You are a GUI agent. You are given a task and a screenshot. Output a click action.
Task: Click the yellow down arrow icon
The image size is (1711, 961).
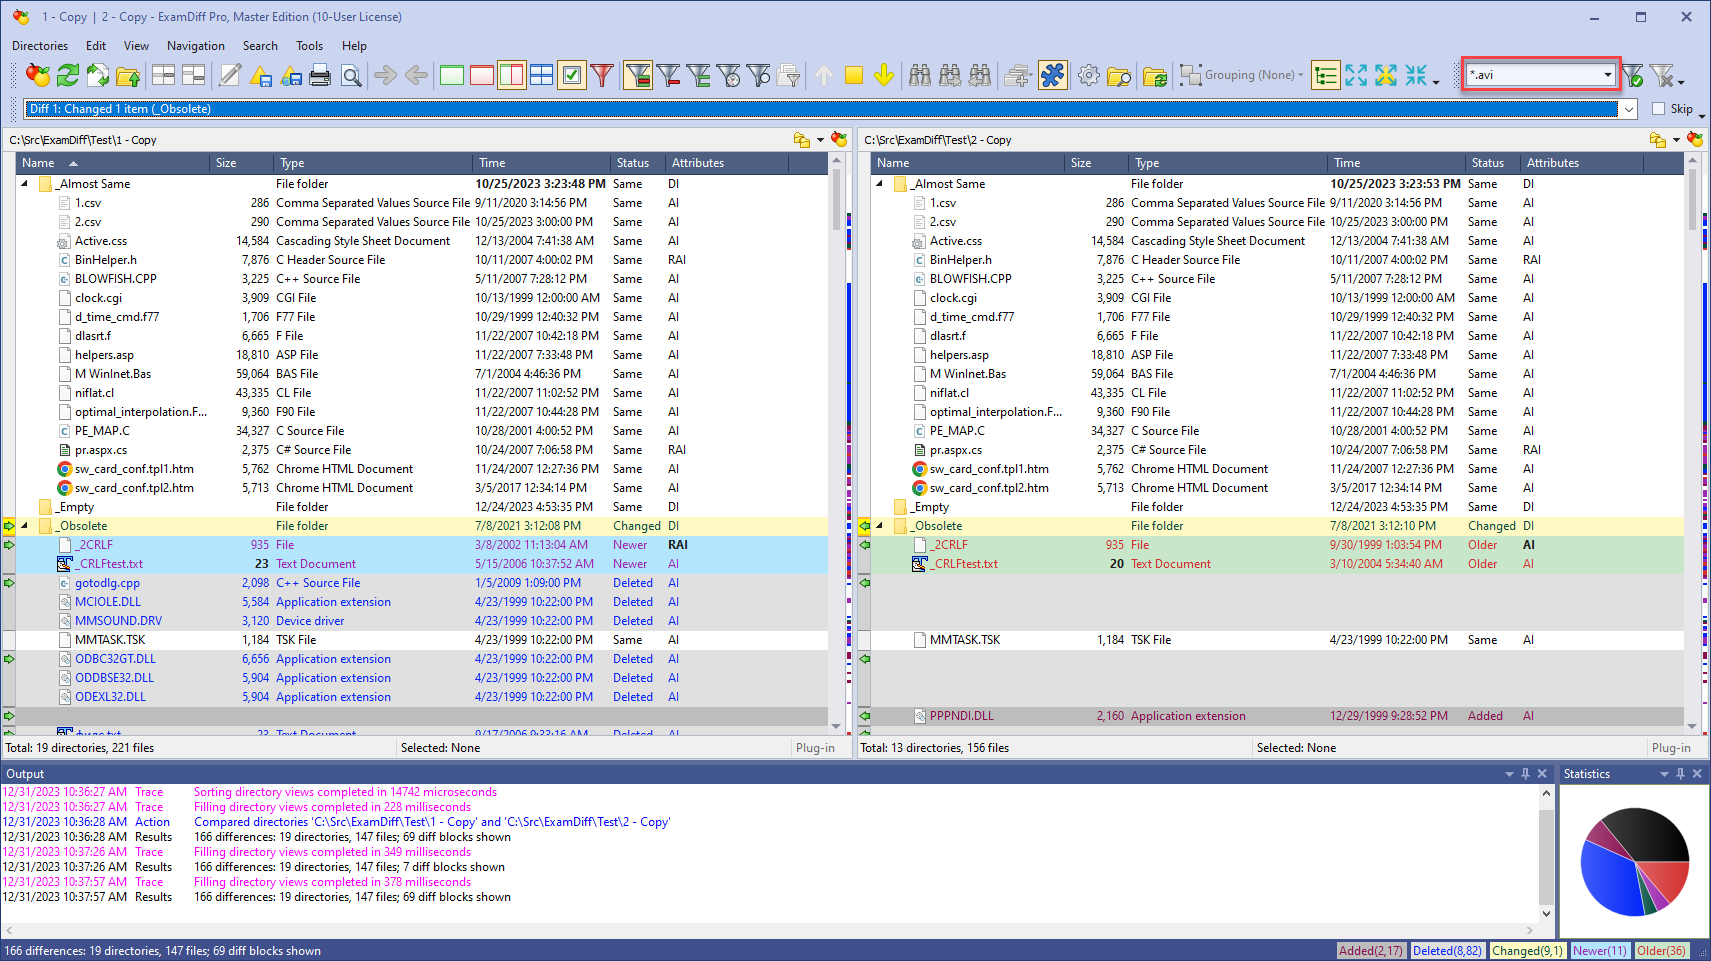[x=884, y=75]
